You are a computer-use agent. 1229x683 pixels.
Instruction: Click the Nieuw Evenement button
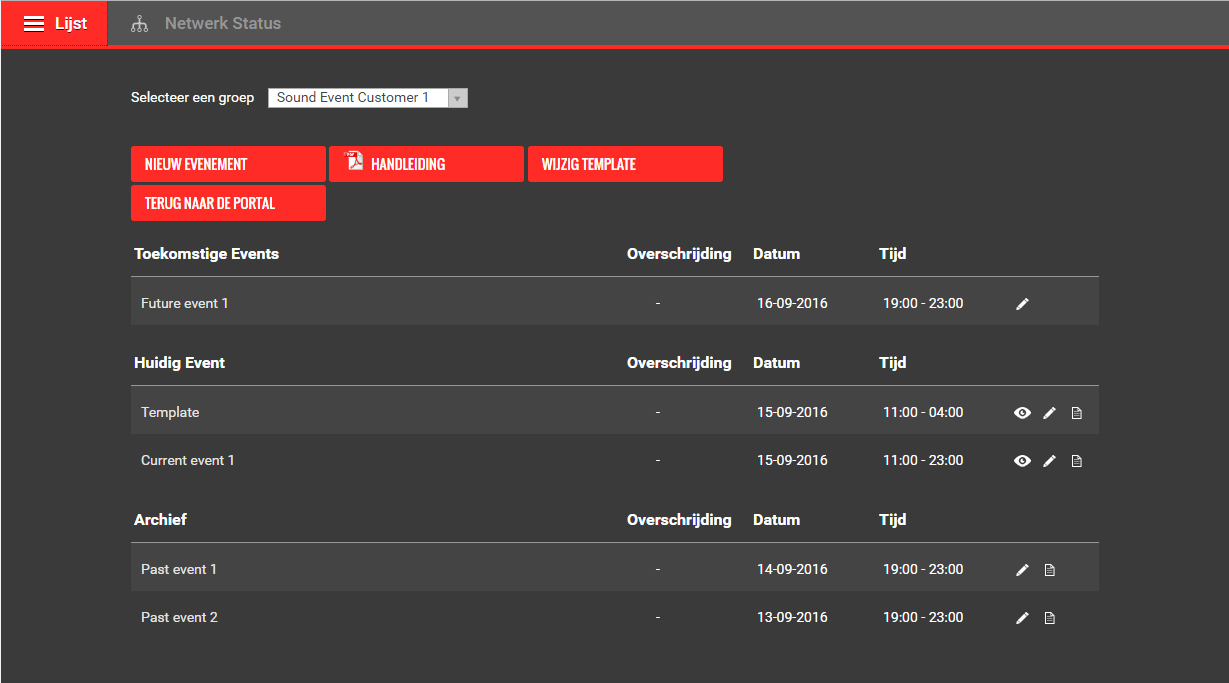click(228, 164)
